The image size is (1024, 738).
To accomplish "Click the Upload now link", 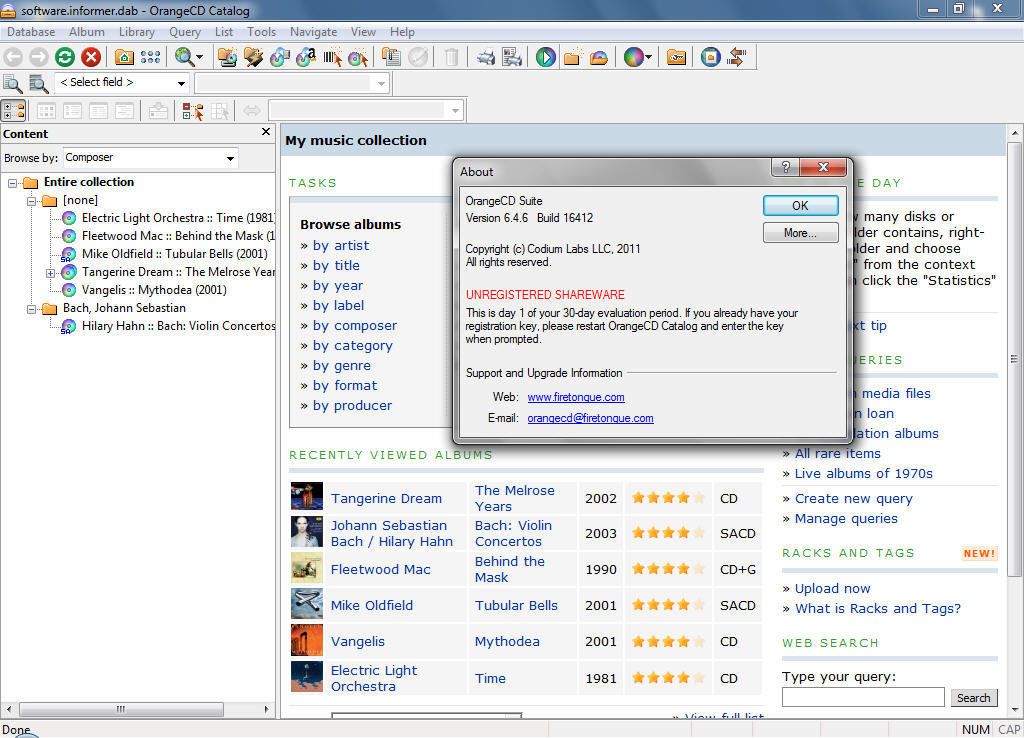I will point(832,588).
